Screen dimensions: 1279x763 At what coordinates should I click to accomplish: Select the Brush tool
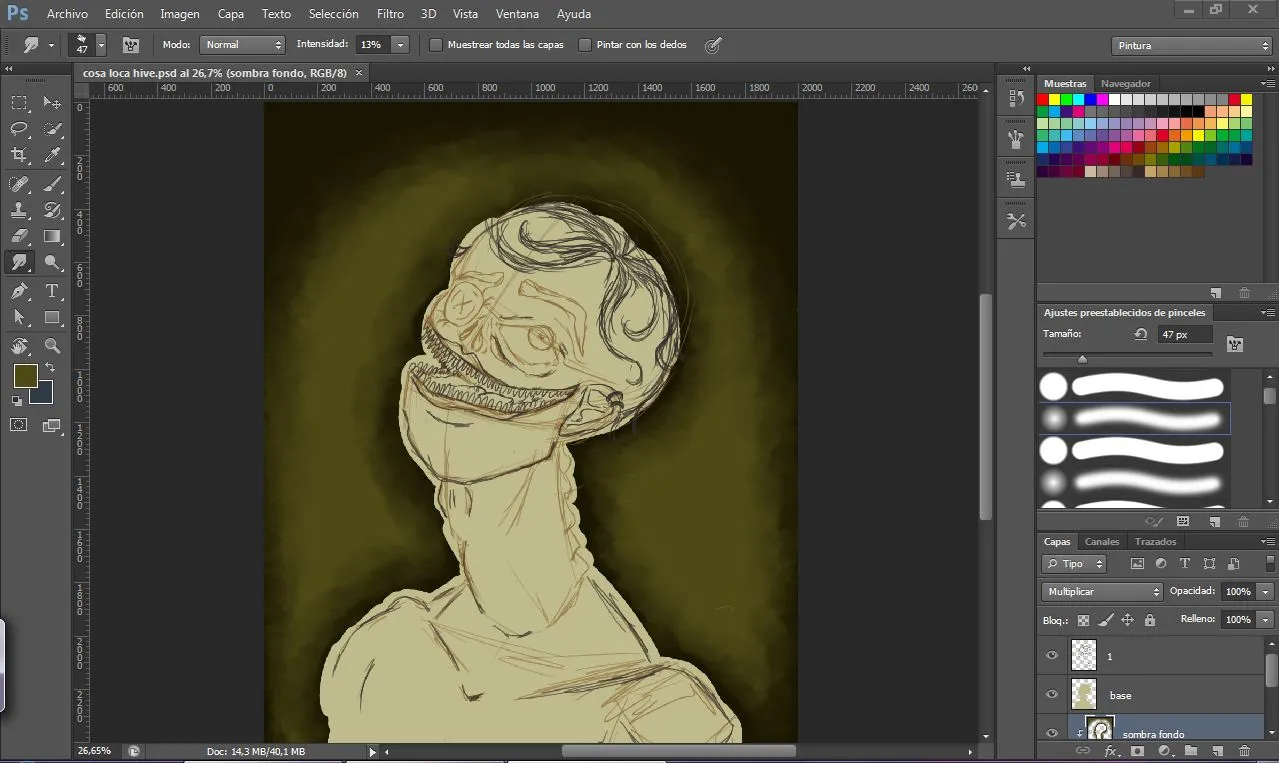point(52,184)
